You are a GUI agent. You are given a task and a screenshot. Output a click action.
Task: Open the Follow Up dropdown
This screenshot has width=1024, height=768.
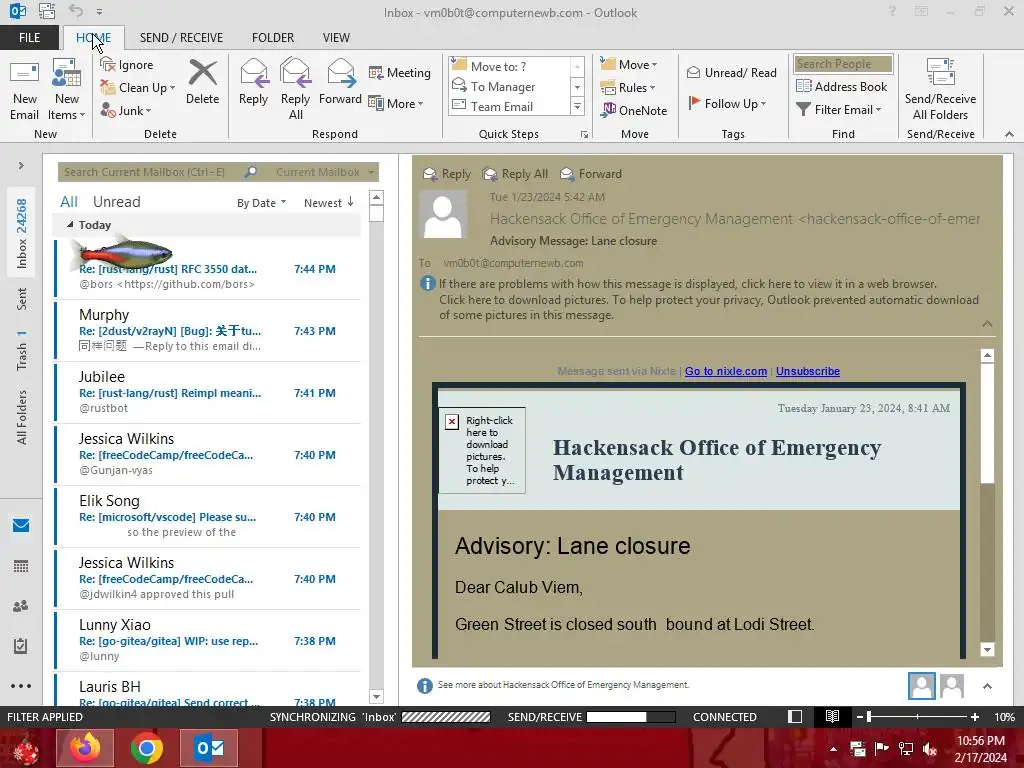point(727,103)
